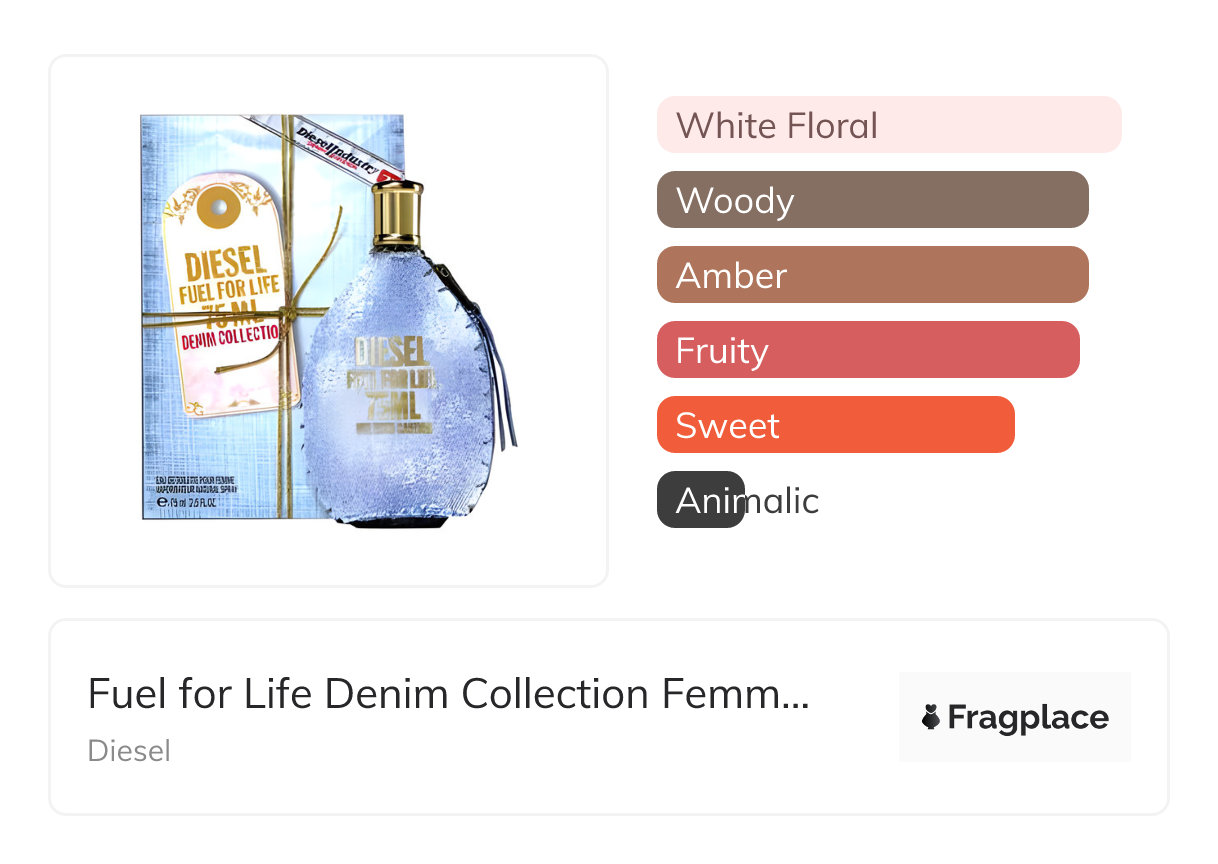The width and height of the screenshot is (1218, 864).
Task: Select the Woody accord bar
Action: click(x=872, y=200)
